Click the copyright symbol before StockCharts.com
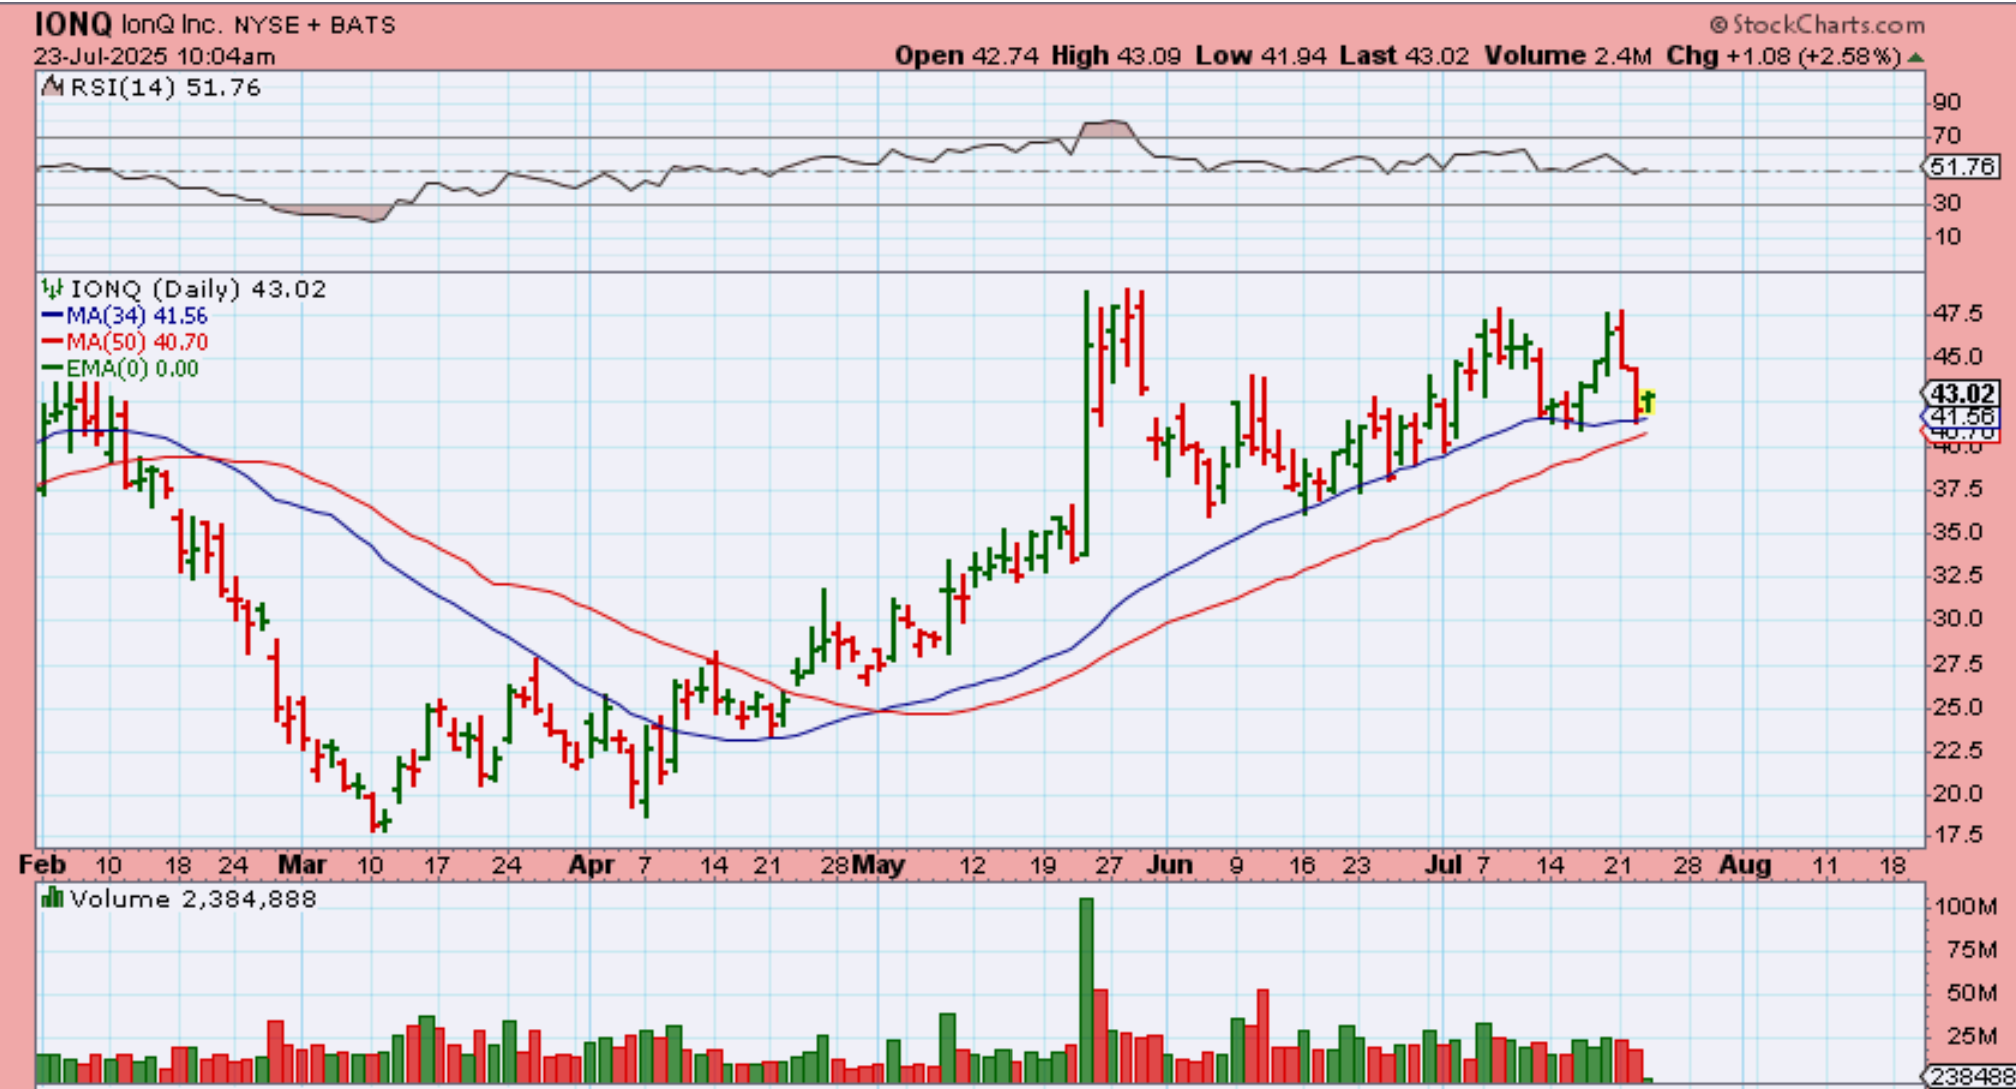The image size is (2016, 1089). [x=1720, y=25]
